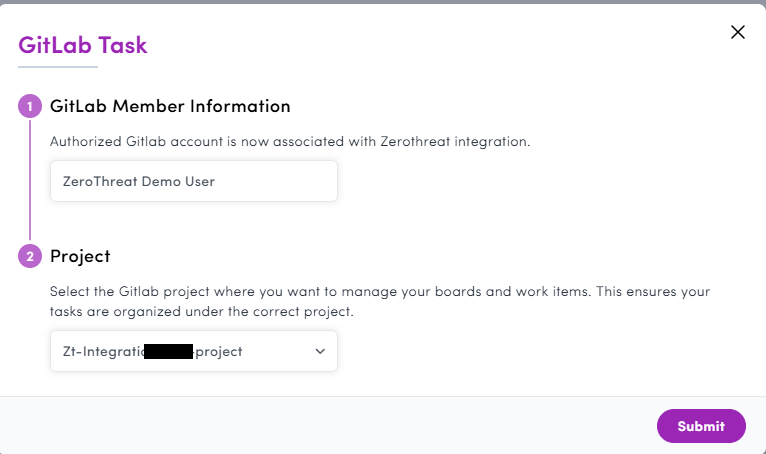Focus the ZeroThreat Demo User field
The image size is (766, 454).
[x=193, y=181]
